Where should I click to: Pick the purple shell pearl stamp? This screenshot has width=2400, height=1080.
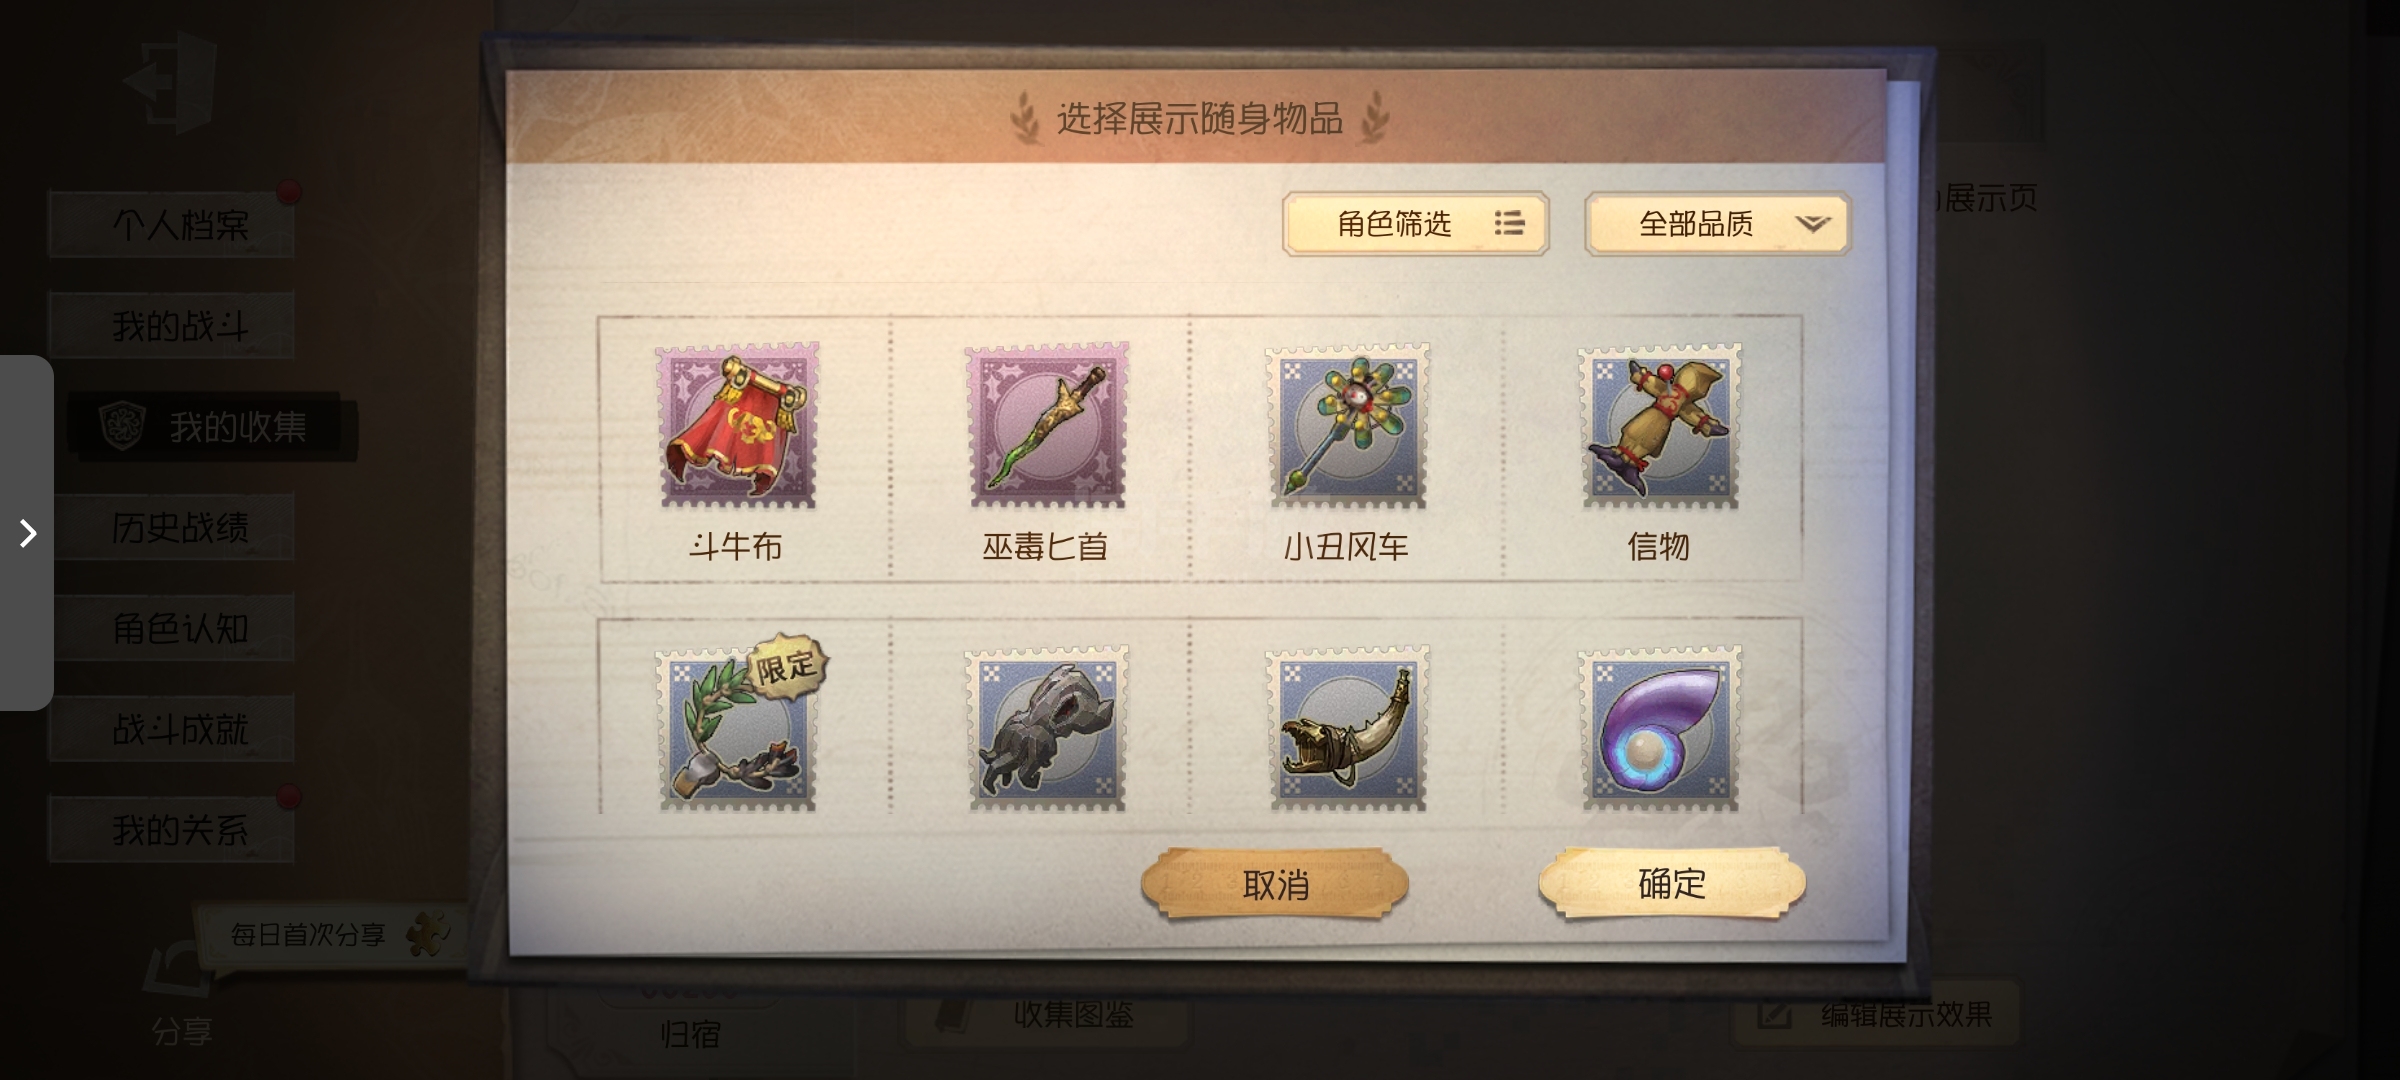click(x=1660, y=727)
